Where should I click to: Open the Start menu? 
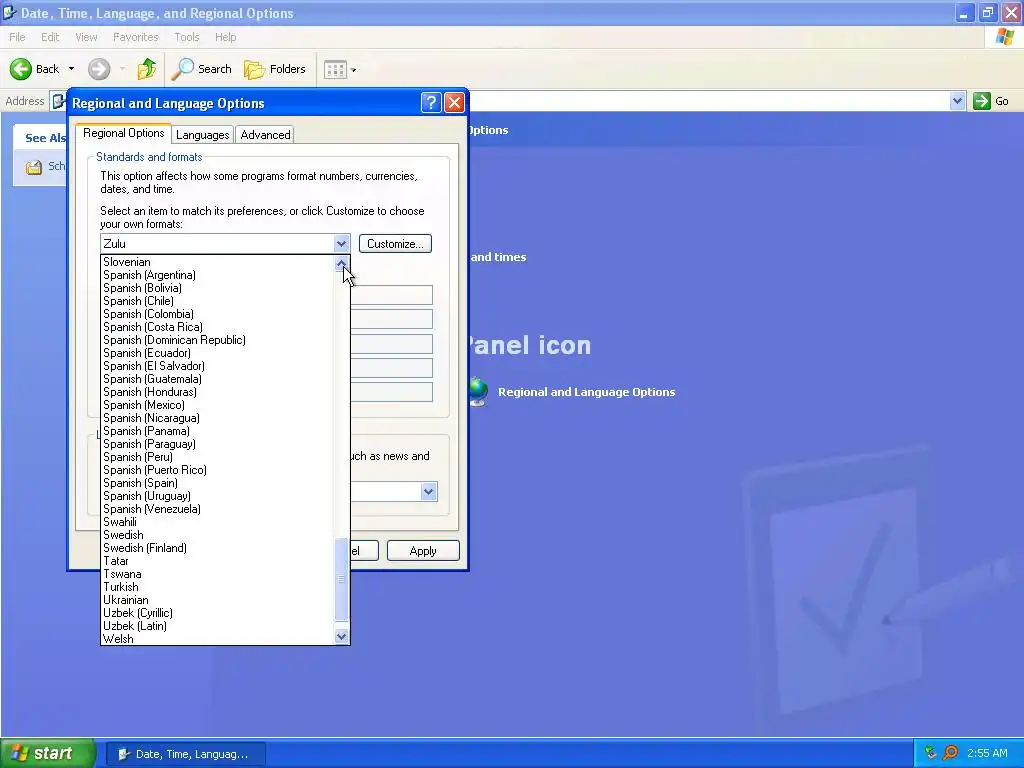[46, 753]
